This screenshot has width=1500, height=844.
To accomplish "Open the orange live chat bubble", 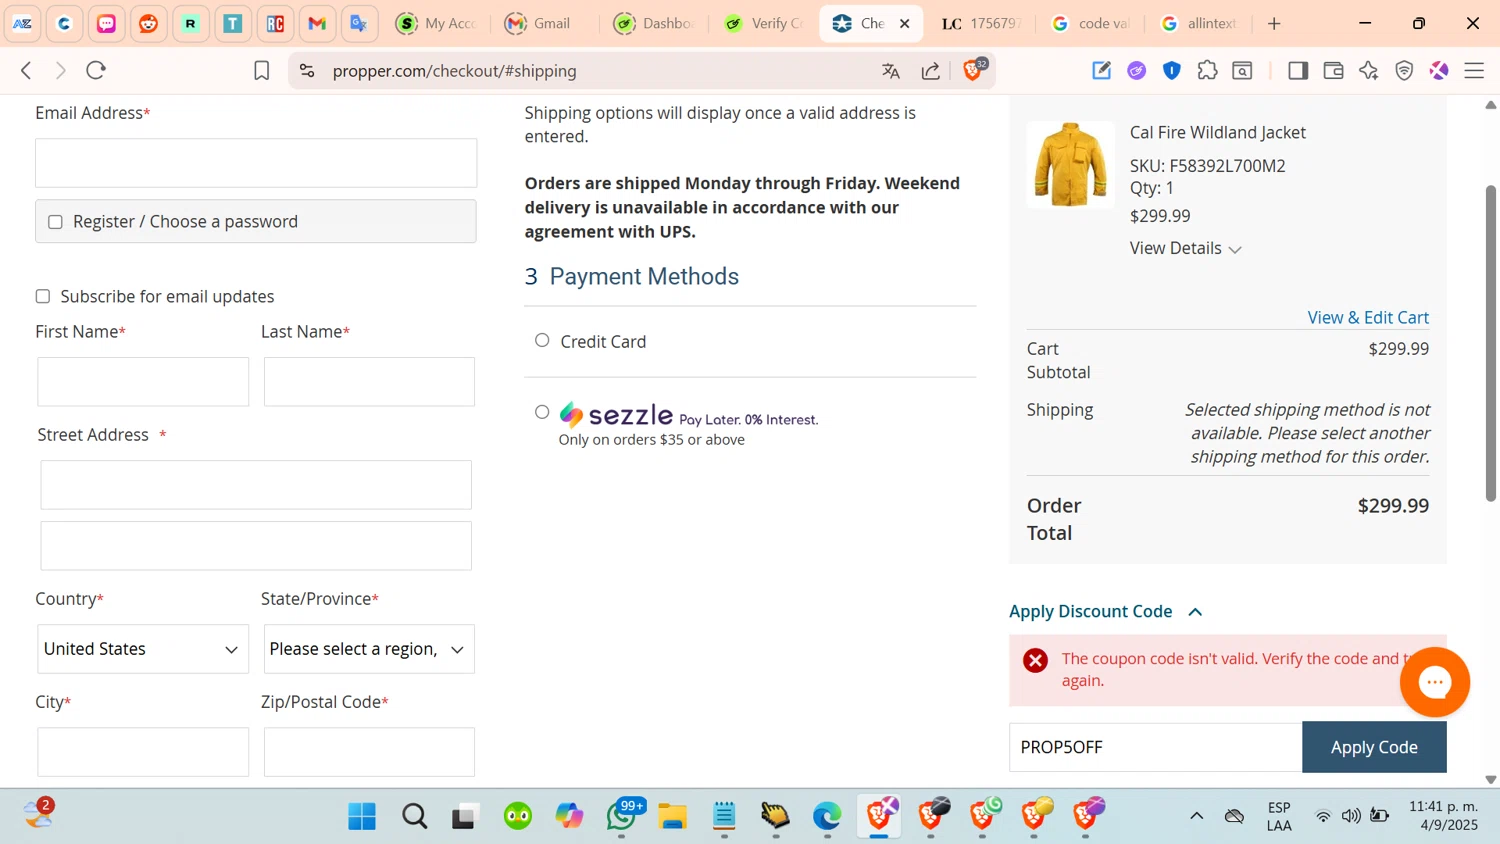I will click(x=1434, y=682).
